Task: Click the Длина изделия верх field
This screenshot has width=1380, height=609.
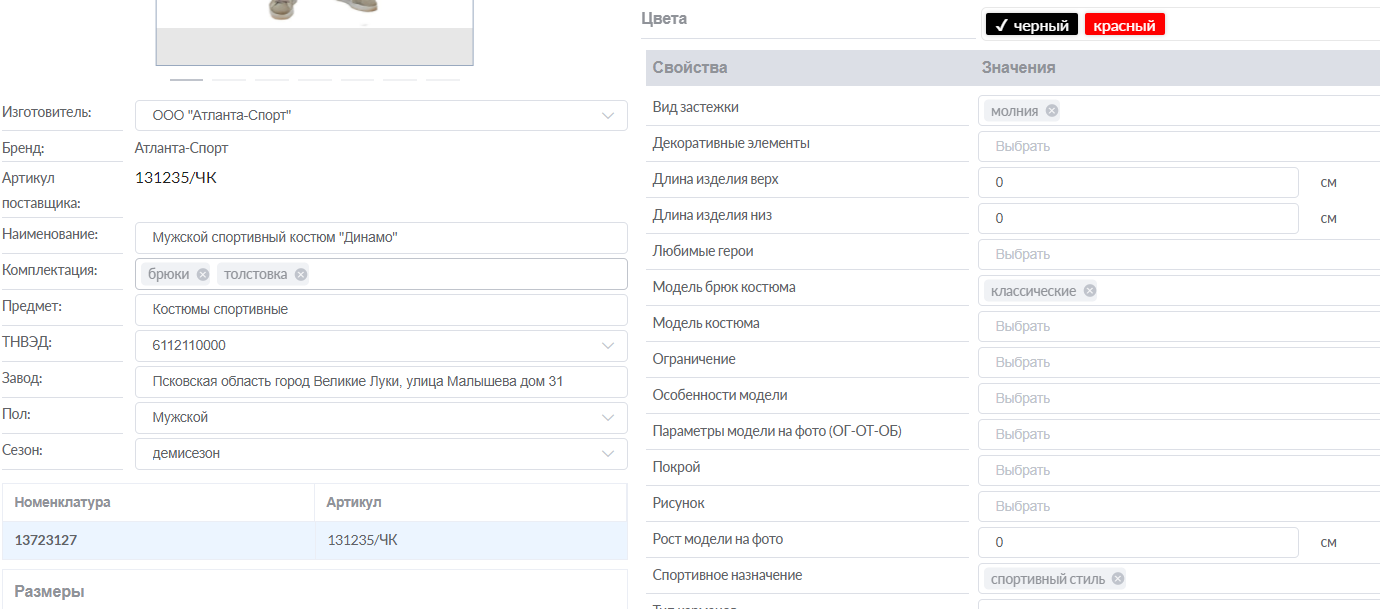Action: point(1138,183)
